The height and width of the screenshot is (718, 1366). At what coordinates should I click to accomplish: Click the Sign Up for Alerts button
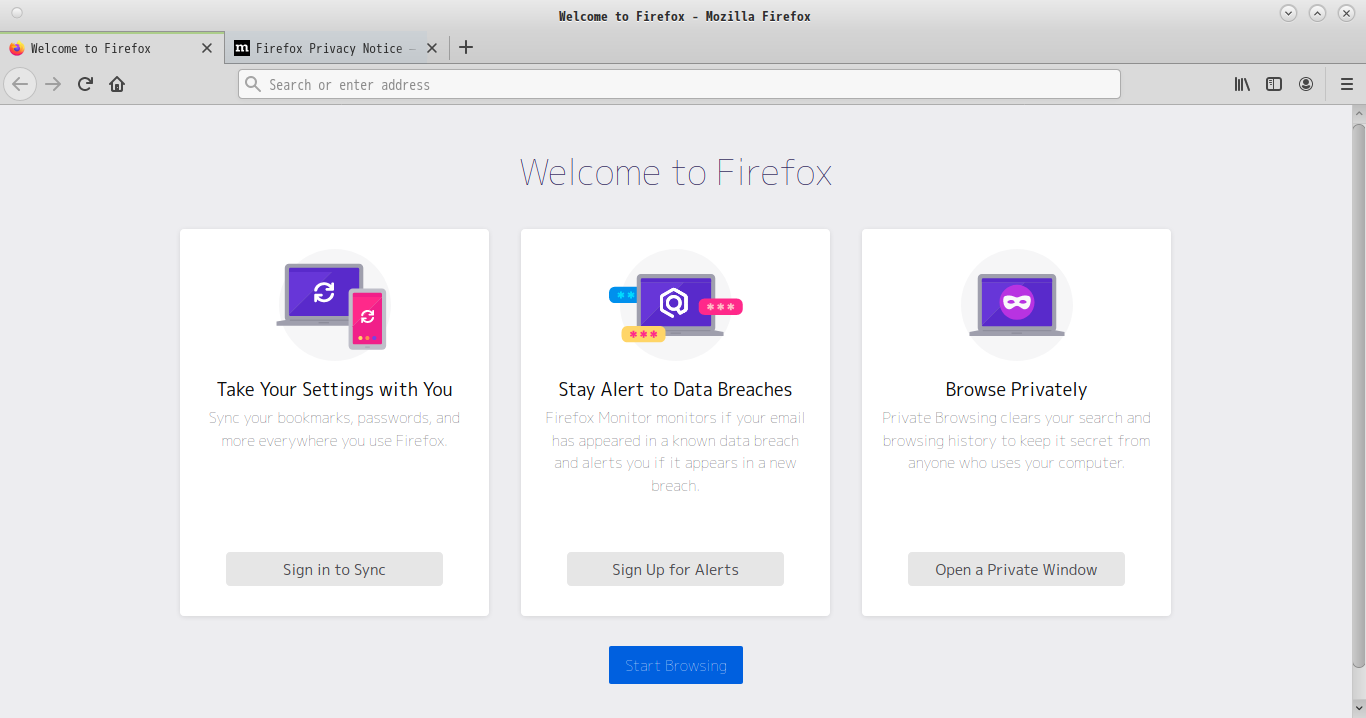coord(675,569)
